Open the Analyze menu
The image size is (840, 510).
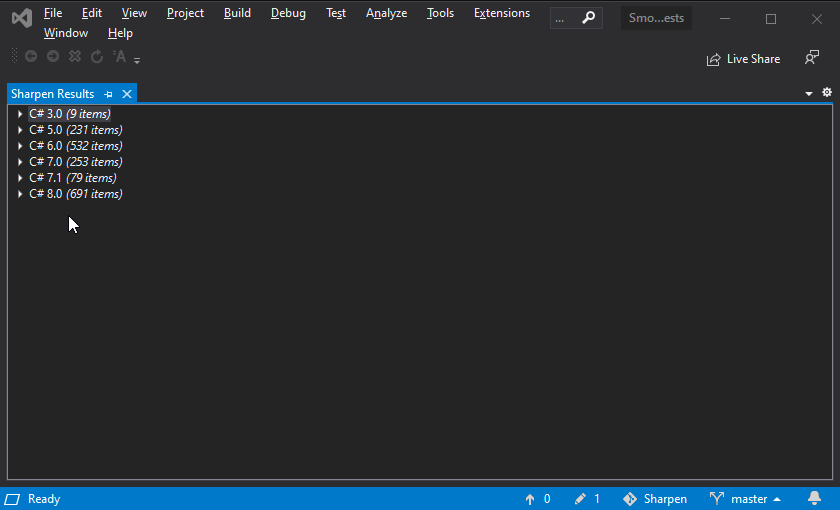point(386,13)
